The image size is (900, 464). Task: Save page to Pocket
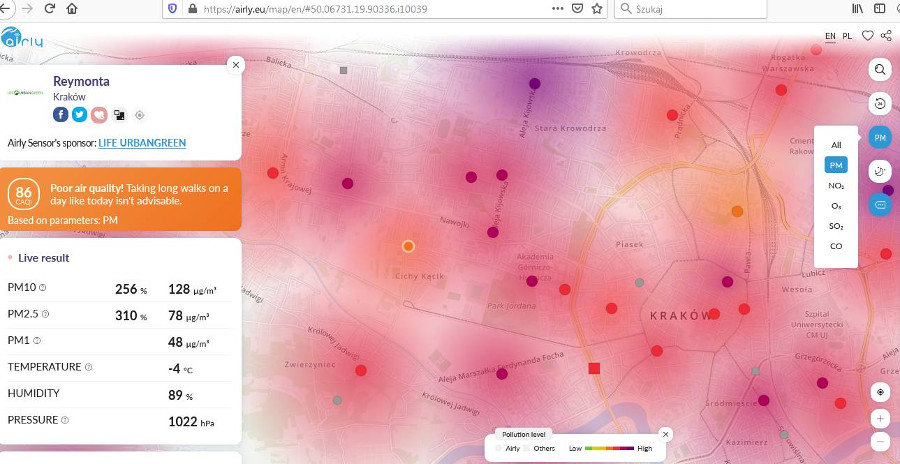[x=578, y=9]
